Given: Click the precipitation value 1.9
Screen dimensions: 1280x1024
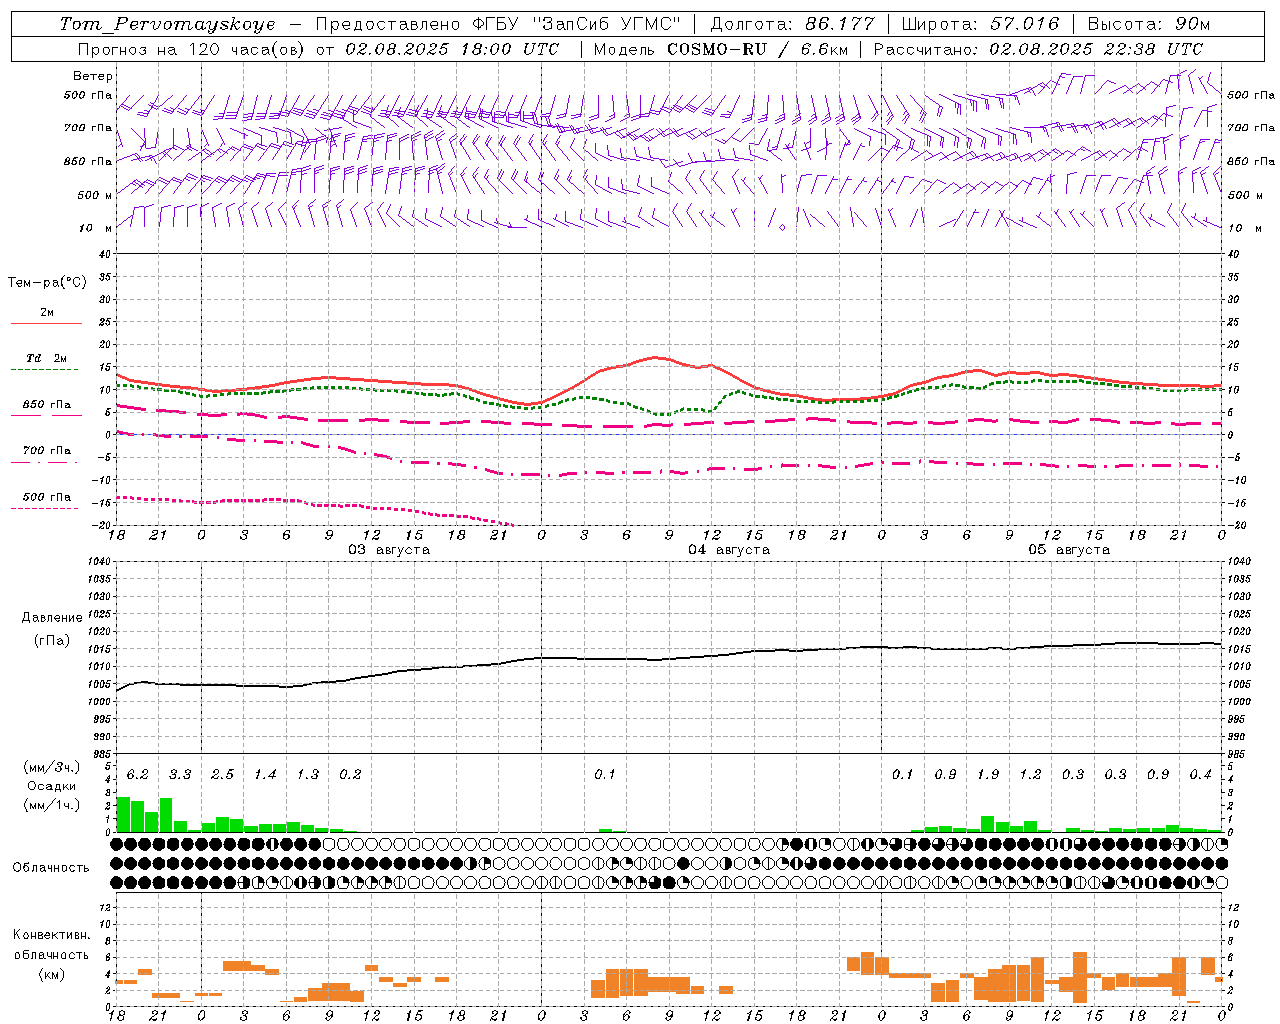Looking at the screenshot, I should 988,775.
